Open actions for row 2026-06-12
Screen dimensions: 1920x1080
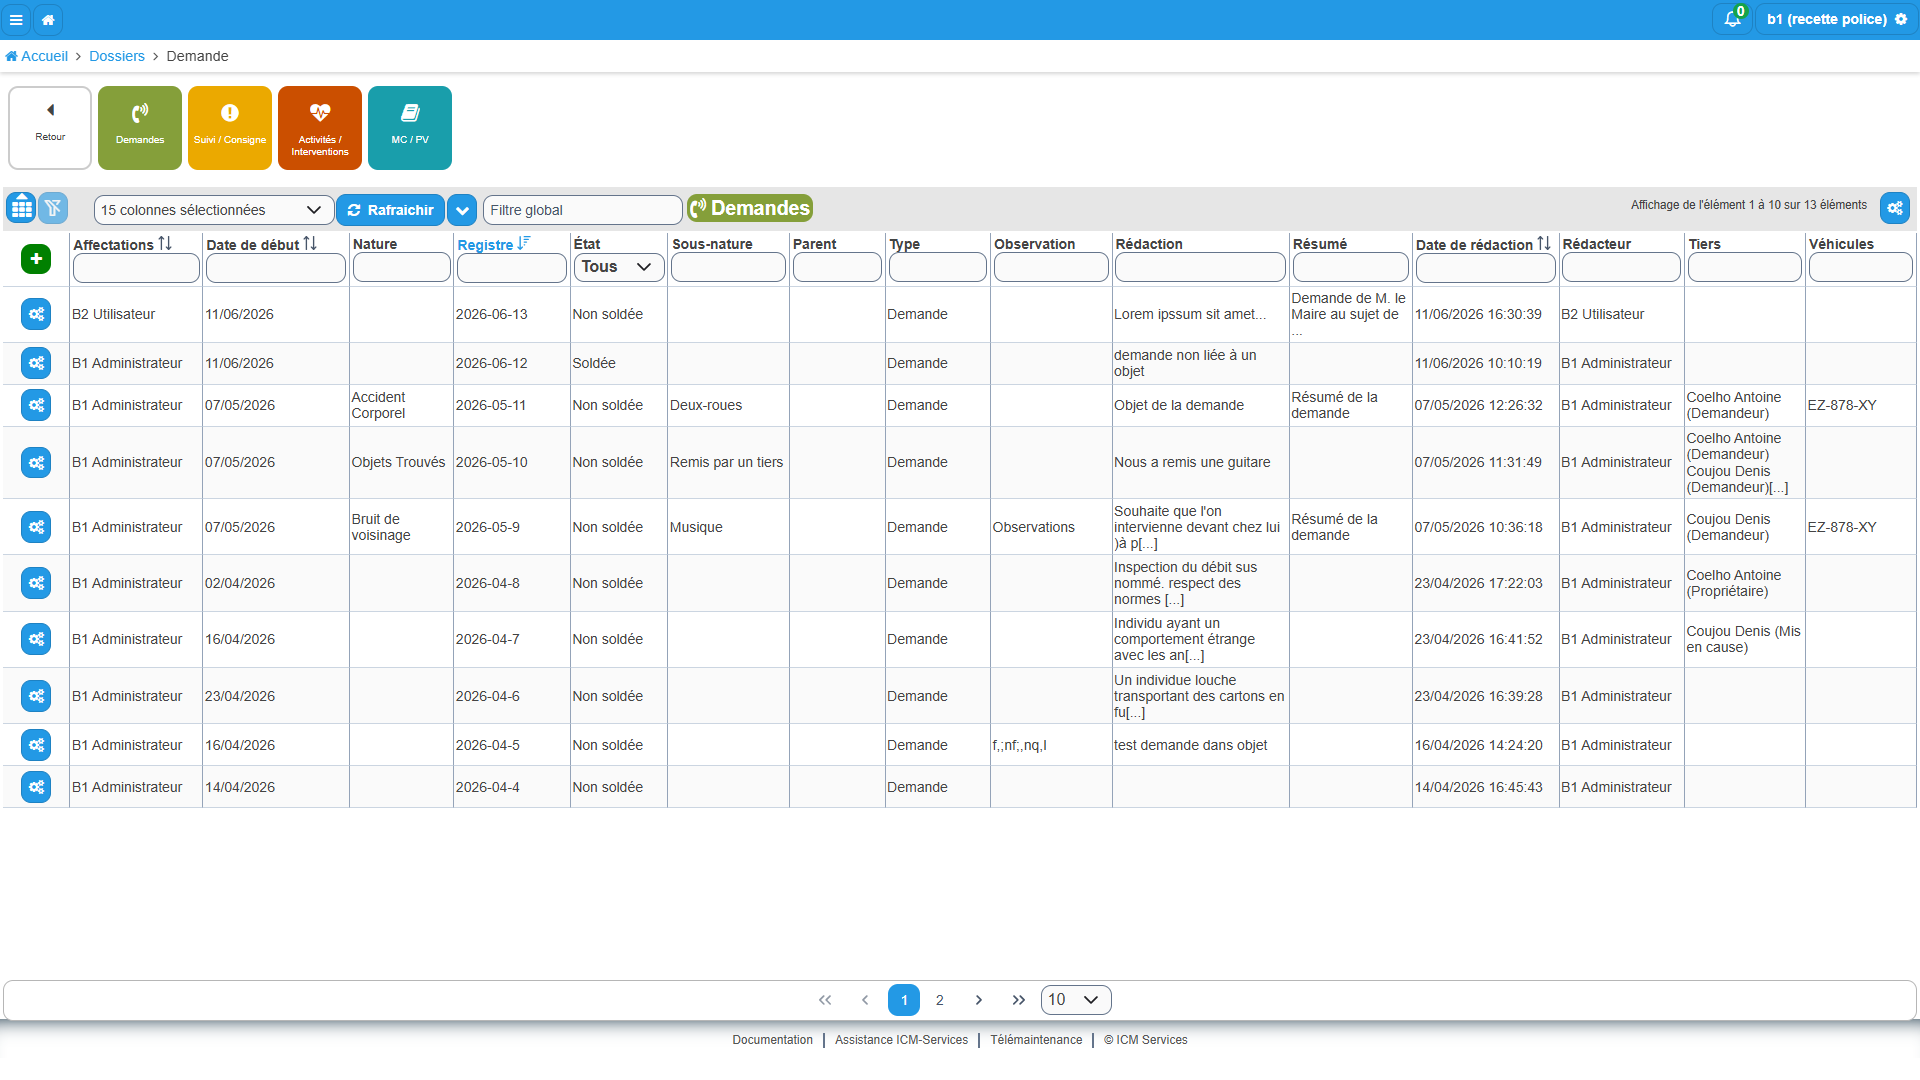click(x=36, y=363)
